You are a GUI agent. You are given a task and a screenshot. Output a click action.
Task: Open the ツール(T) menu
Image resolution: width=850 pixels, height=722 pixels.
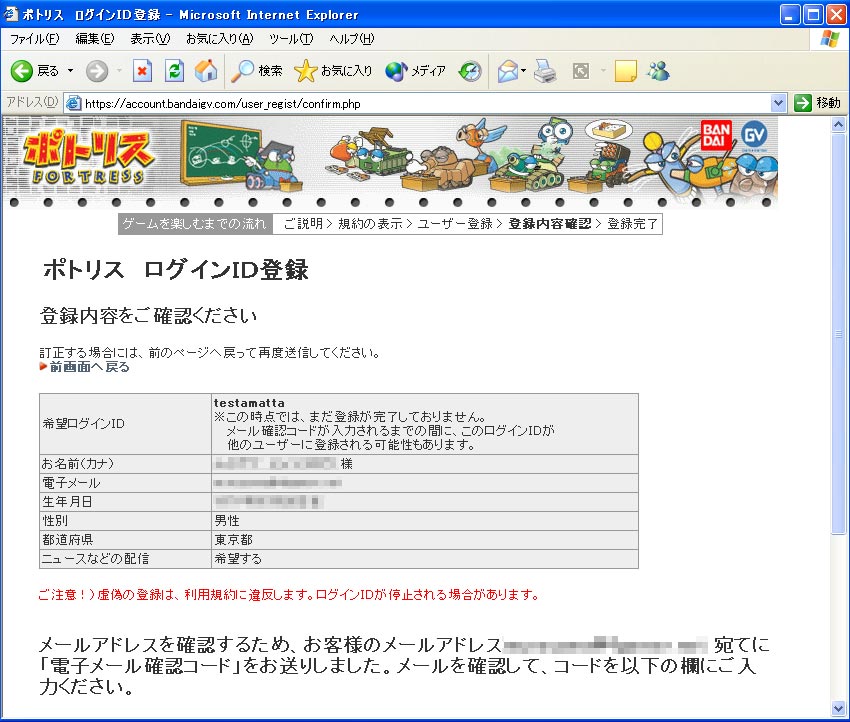pyautogui.click(x=291, y=39)
